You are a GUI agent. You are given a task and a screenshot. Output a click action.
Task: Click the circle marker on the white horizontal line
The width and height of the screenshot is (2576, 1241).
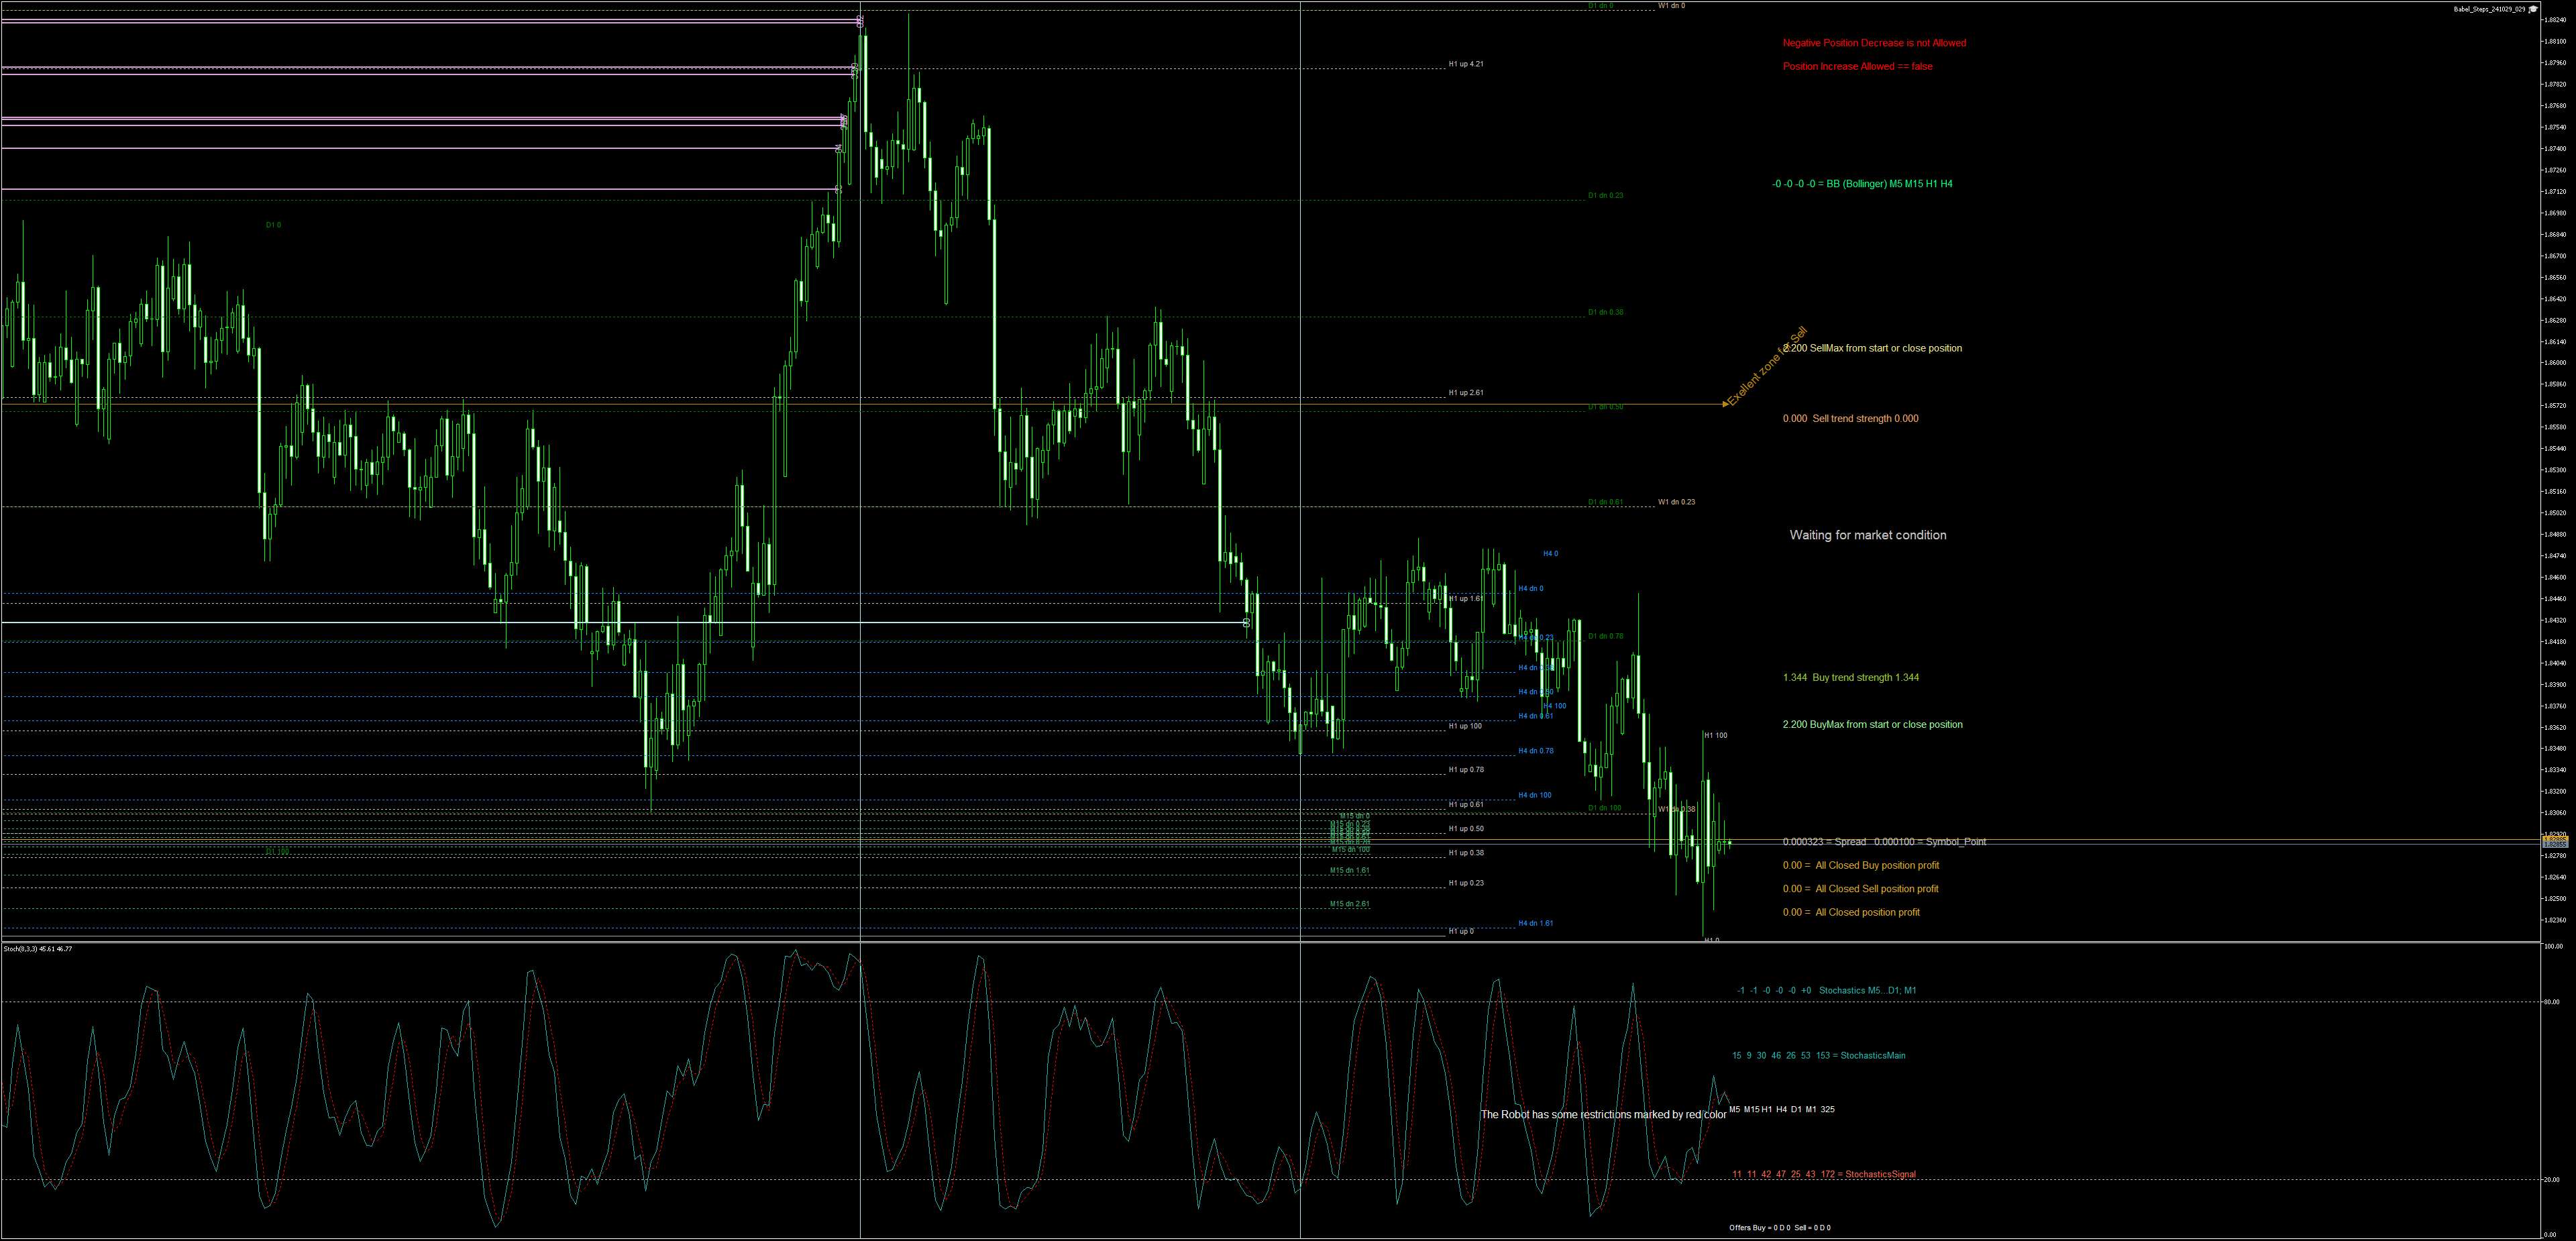click(1246, 623)
